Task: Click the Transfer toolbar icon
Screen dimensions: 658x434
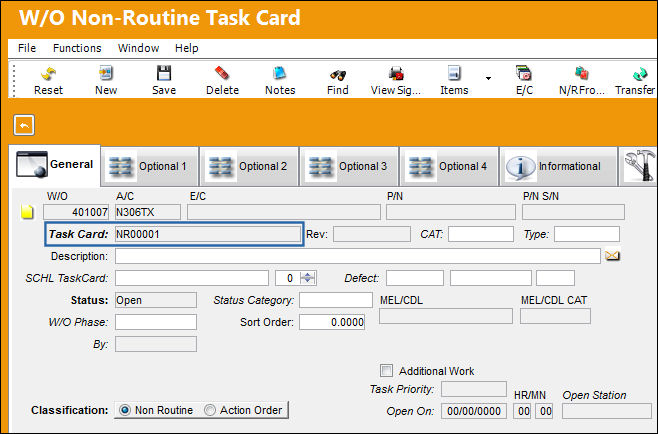Action: (636, 80)
